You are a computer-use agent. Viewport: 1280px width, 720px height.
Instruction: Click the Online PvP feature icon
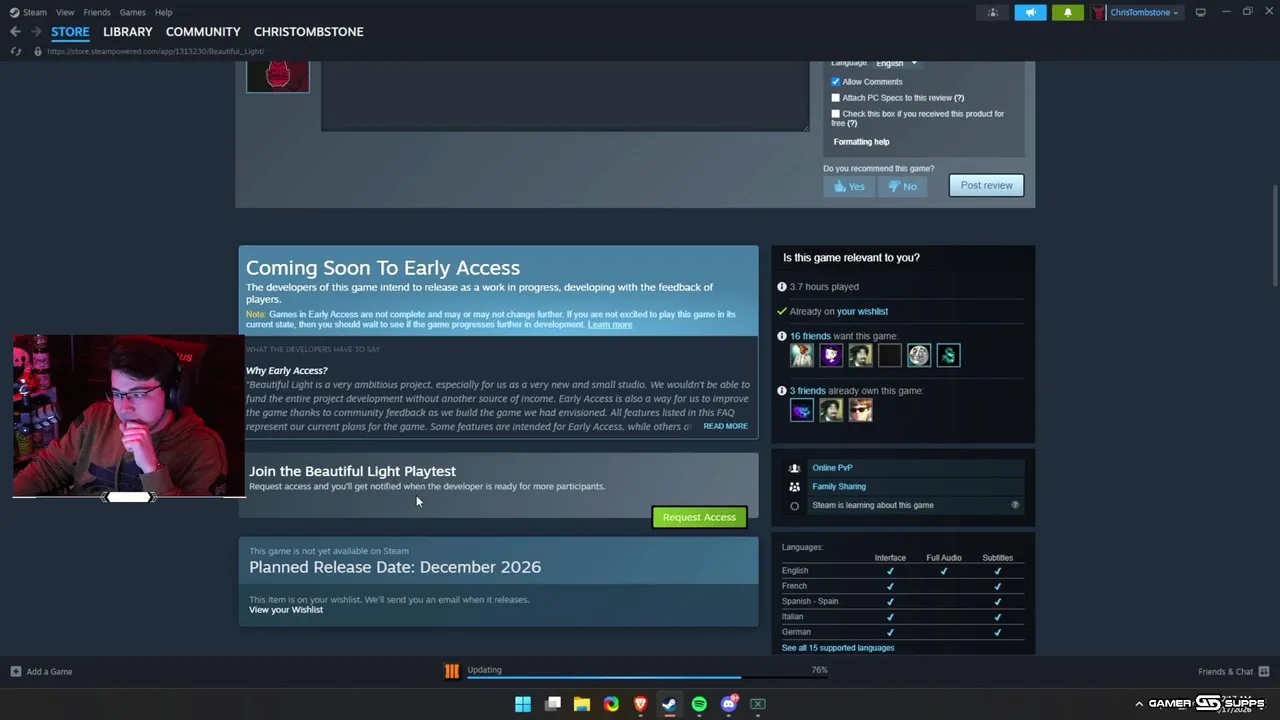pyautogui.click(x=794, y=468)
